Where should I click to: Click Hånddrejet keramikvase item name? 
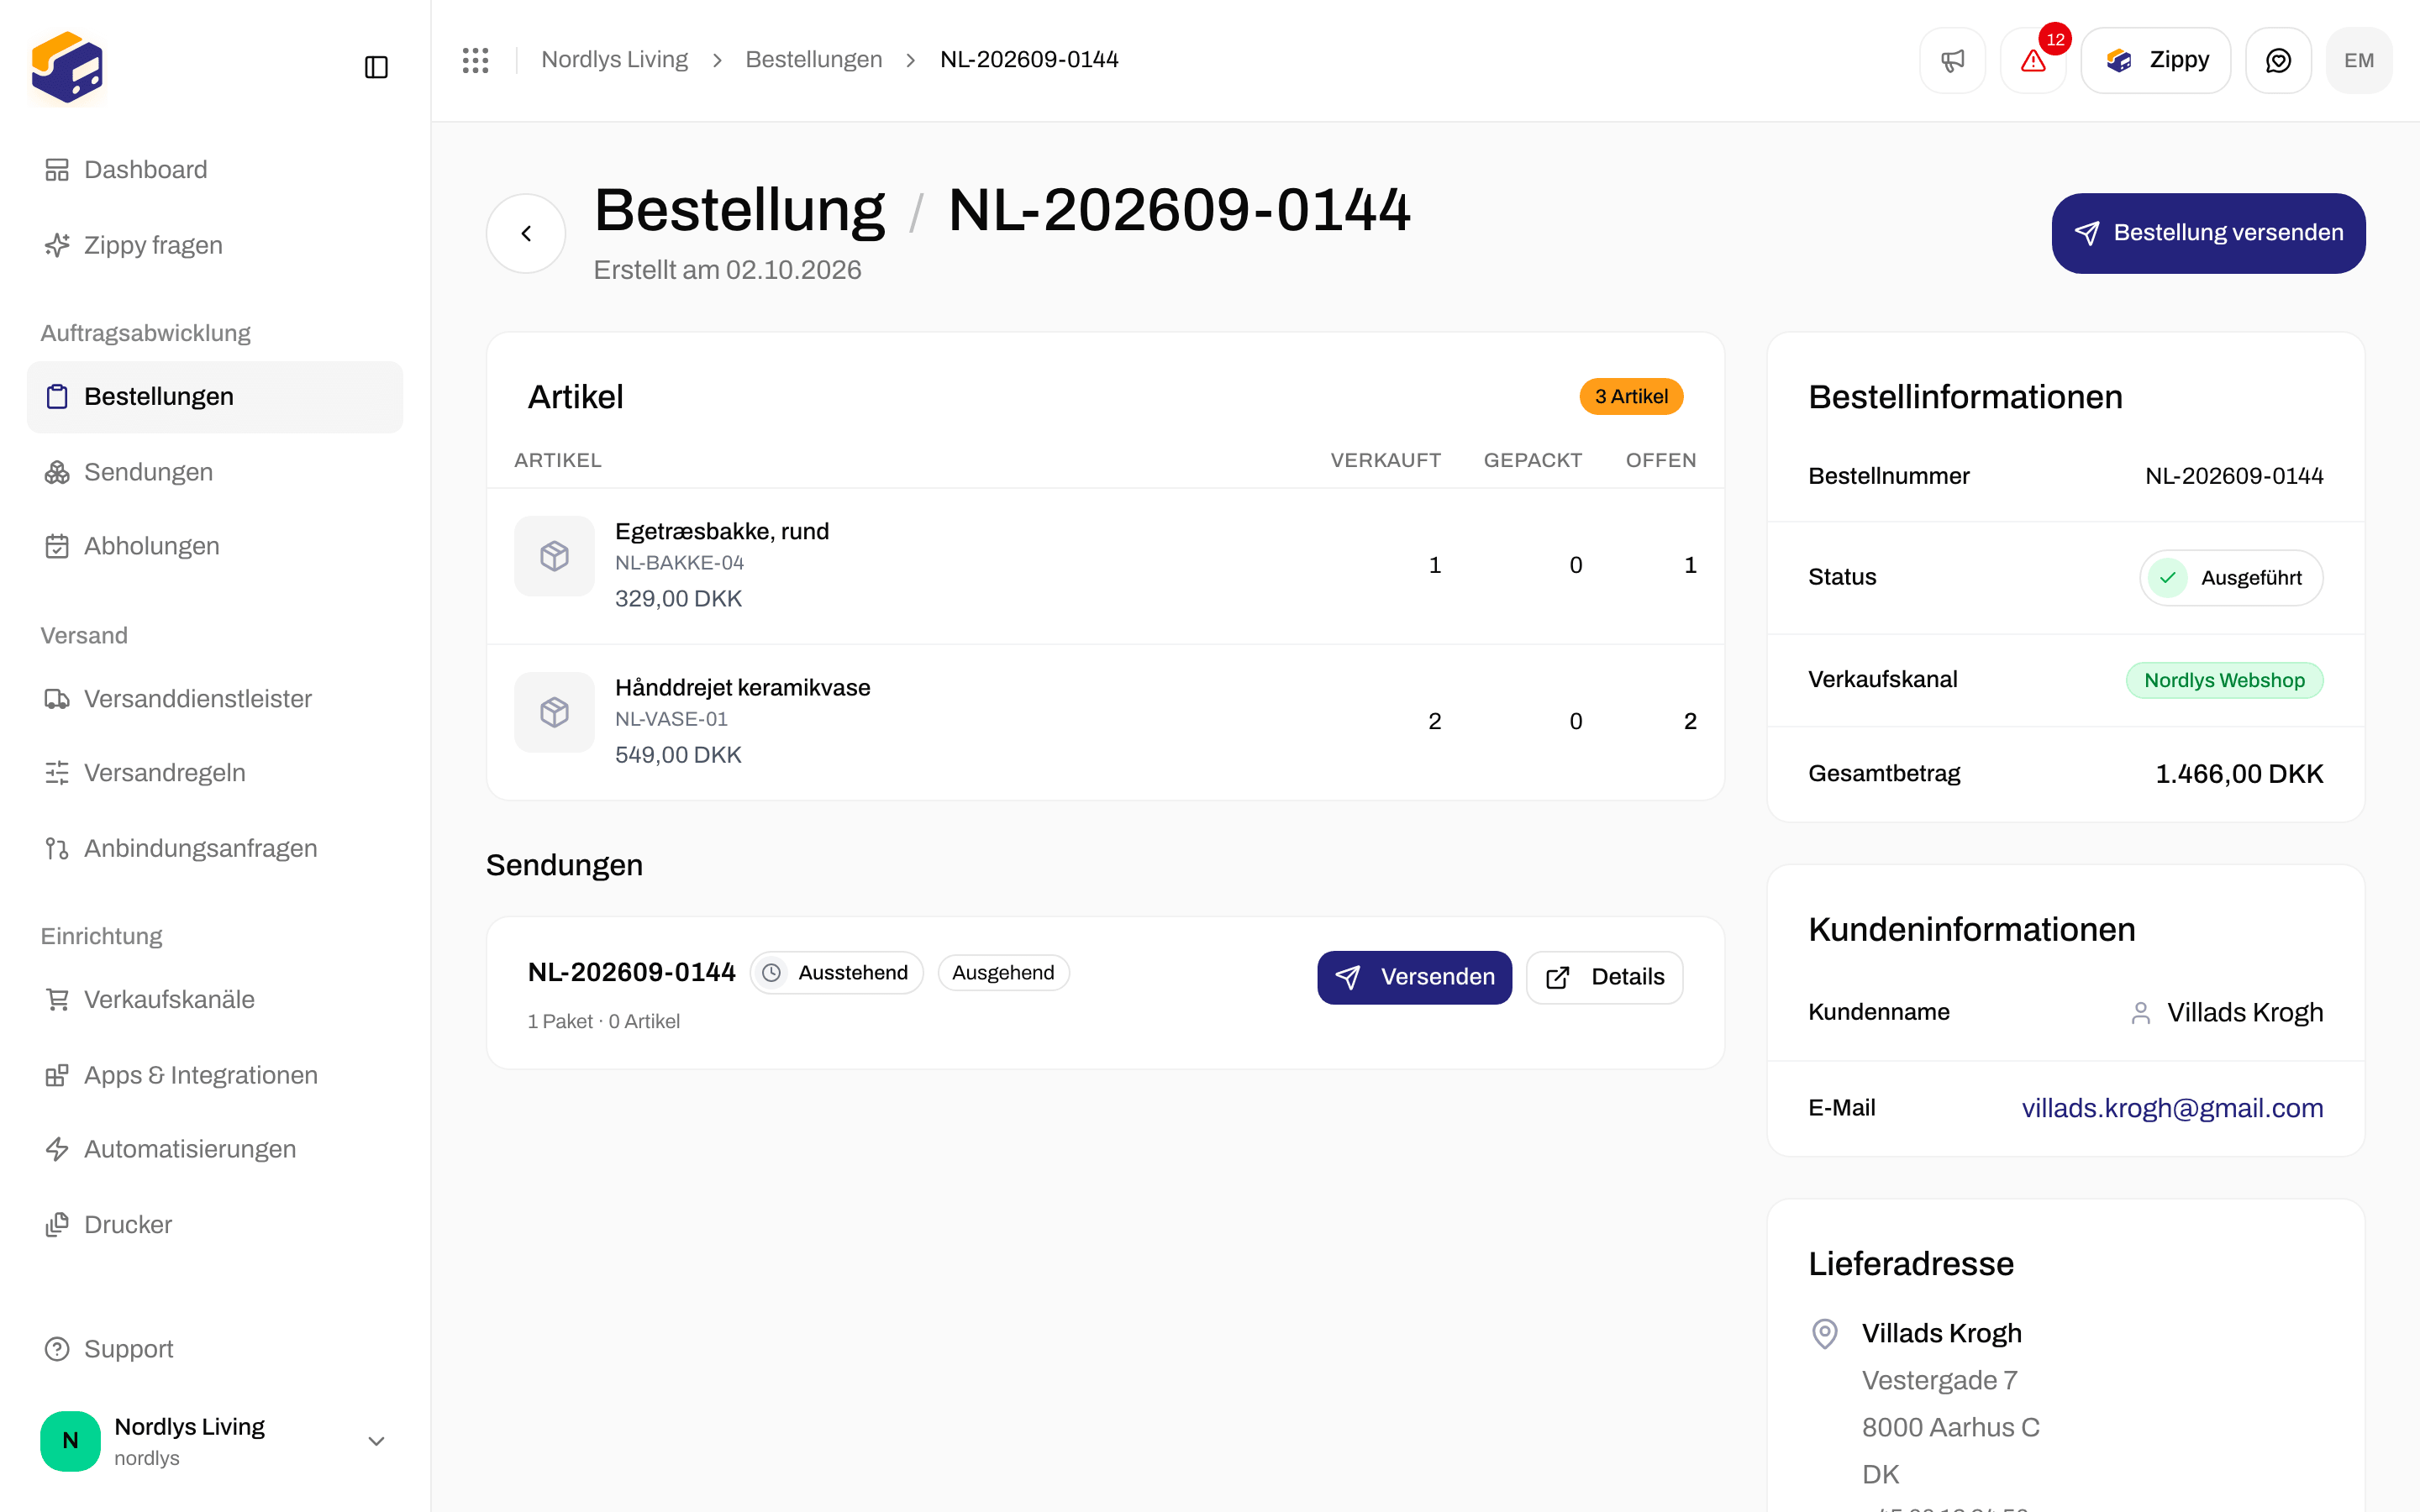[x=742, y=688]
